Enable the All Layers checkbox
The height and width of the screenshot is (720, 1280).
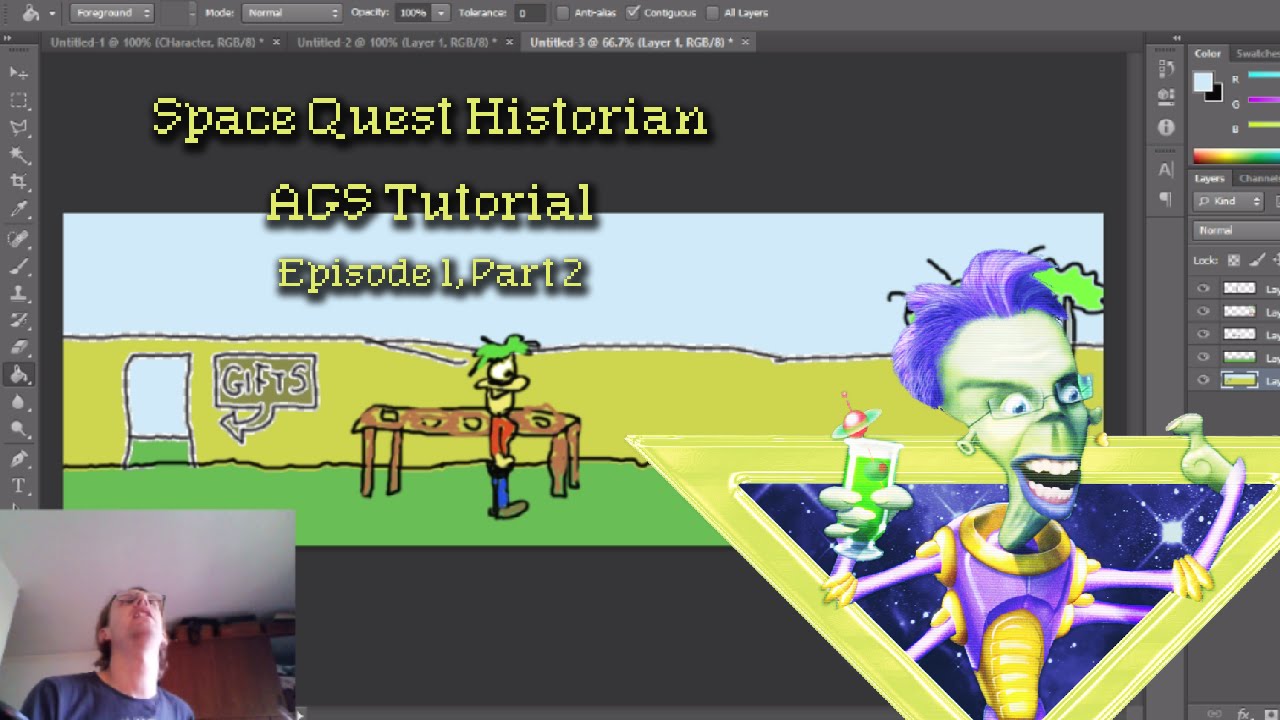[712, 13]
